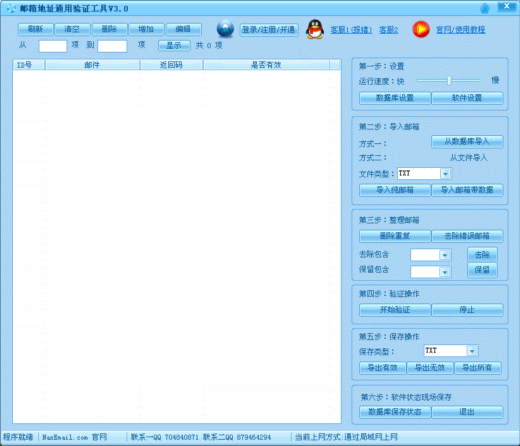
Task: Click 导入邮箱带数据 button
Action: coord(467,190)
